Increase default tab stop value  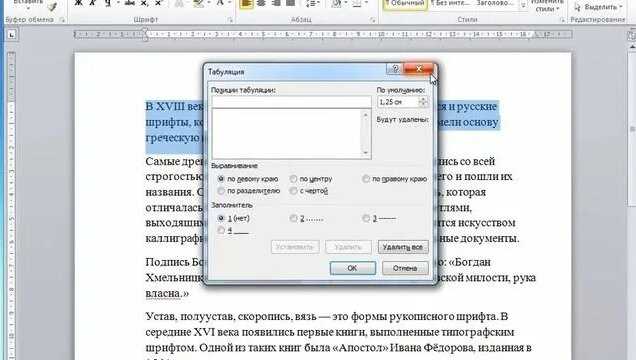point(423,99)
